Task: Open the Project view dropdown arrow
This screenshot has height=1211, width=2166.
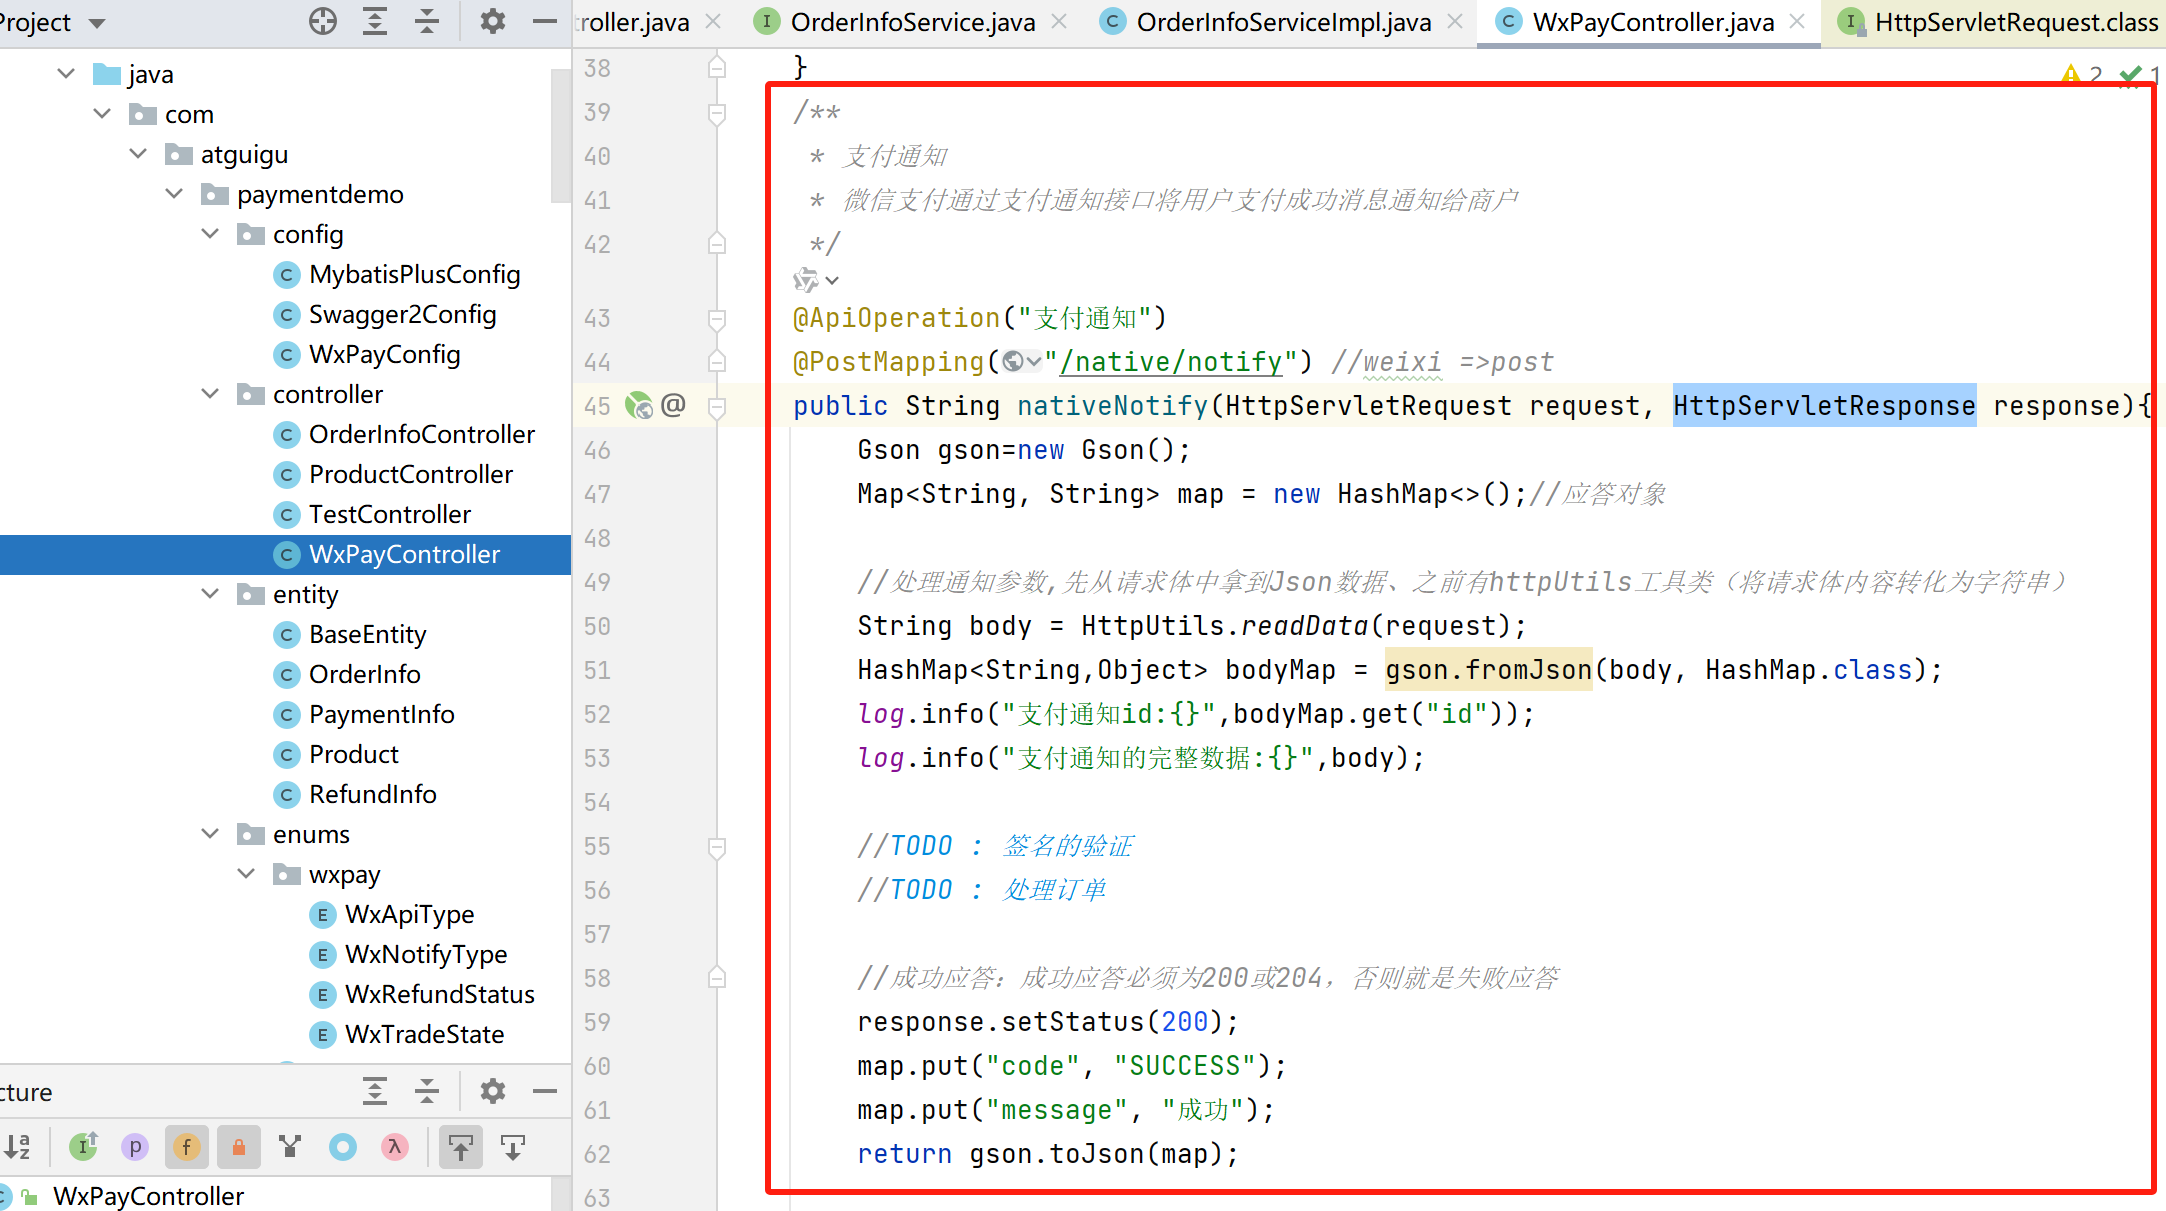Action: (x=97, y=22)
